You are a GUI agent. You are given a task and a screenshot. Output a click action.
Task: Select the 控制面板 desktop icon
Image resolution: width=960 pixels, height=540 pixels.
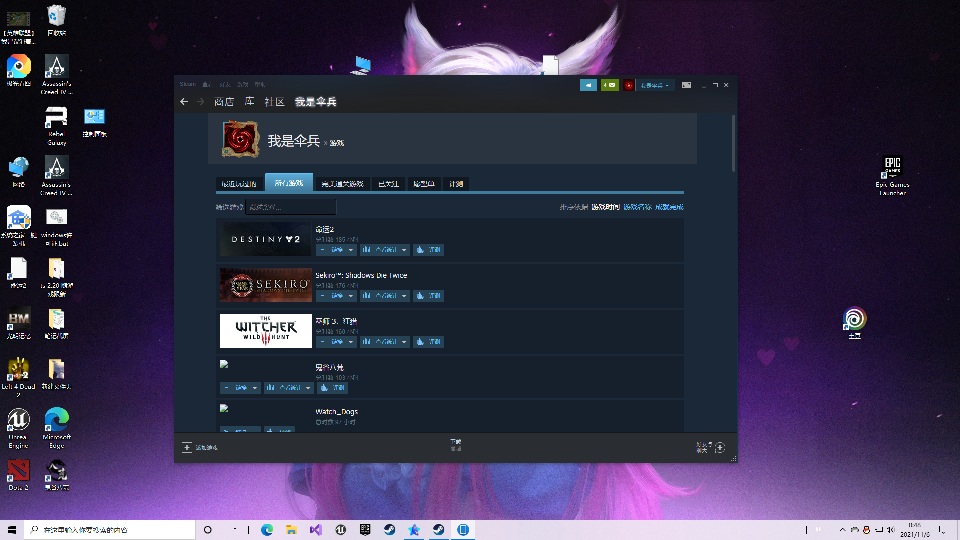point(94,122)
